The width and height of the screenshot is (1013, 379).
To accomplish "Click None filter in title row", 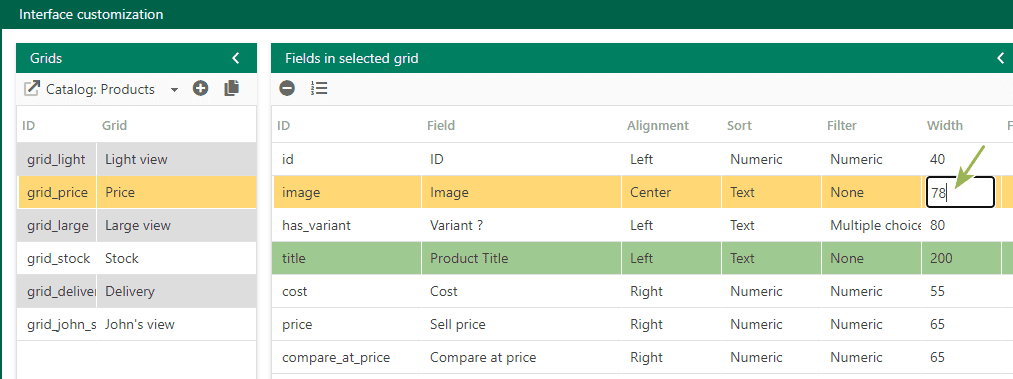I will click(x=847, y=258).
